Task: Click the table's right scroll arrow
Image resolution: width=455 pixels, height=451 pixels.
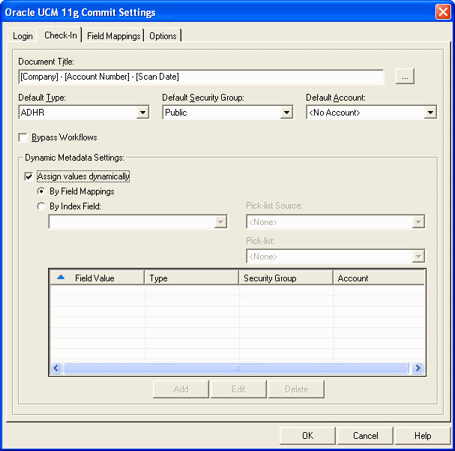Action: [417, 368]
